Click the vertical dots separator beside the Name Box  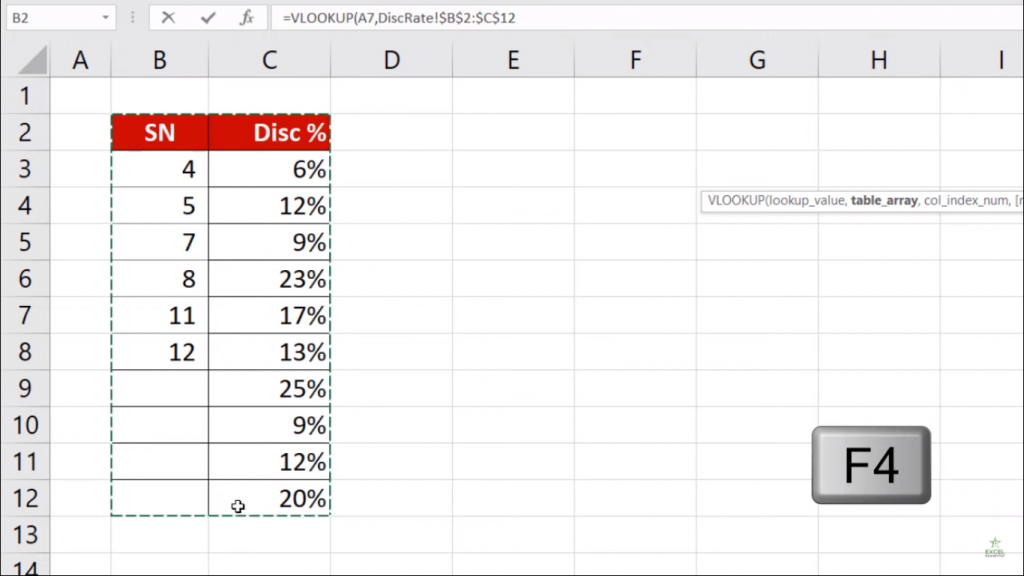[133, 17]
